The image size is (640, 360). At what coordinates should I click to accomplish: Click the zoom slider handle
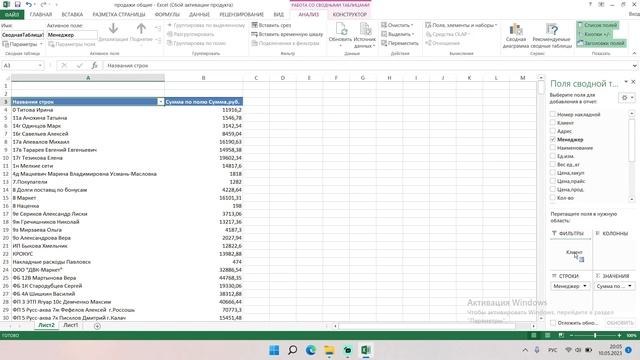595,335
